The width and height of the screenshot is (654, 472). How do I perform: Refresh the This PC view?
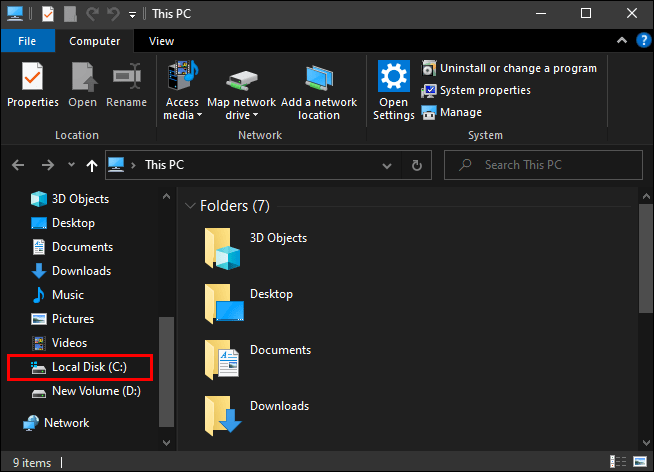pyautogui.click(x=416, y=166)
